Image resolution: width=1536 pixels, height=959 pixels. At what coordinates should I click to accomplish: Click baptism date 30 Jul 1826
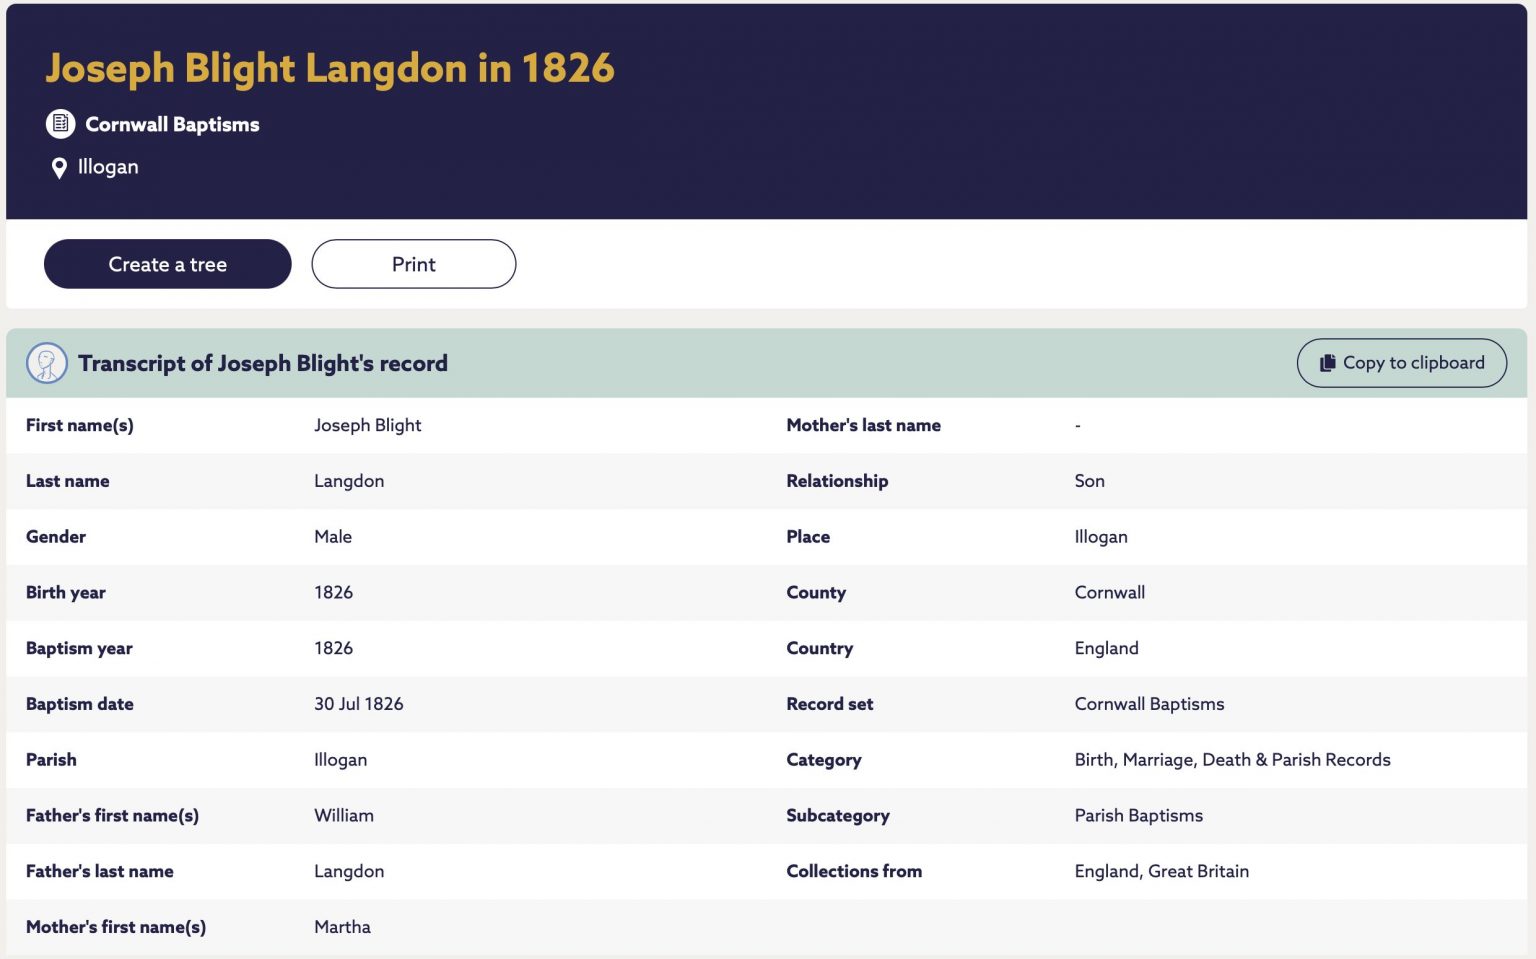358,704
